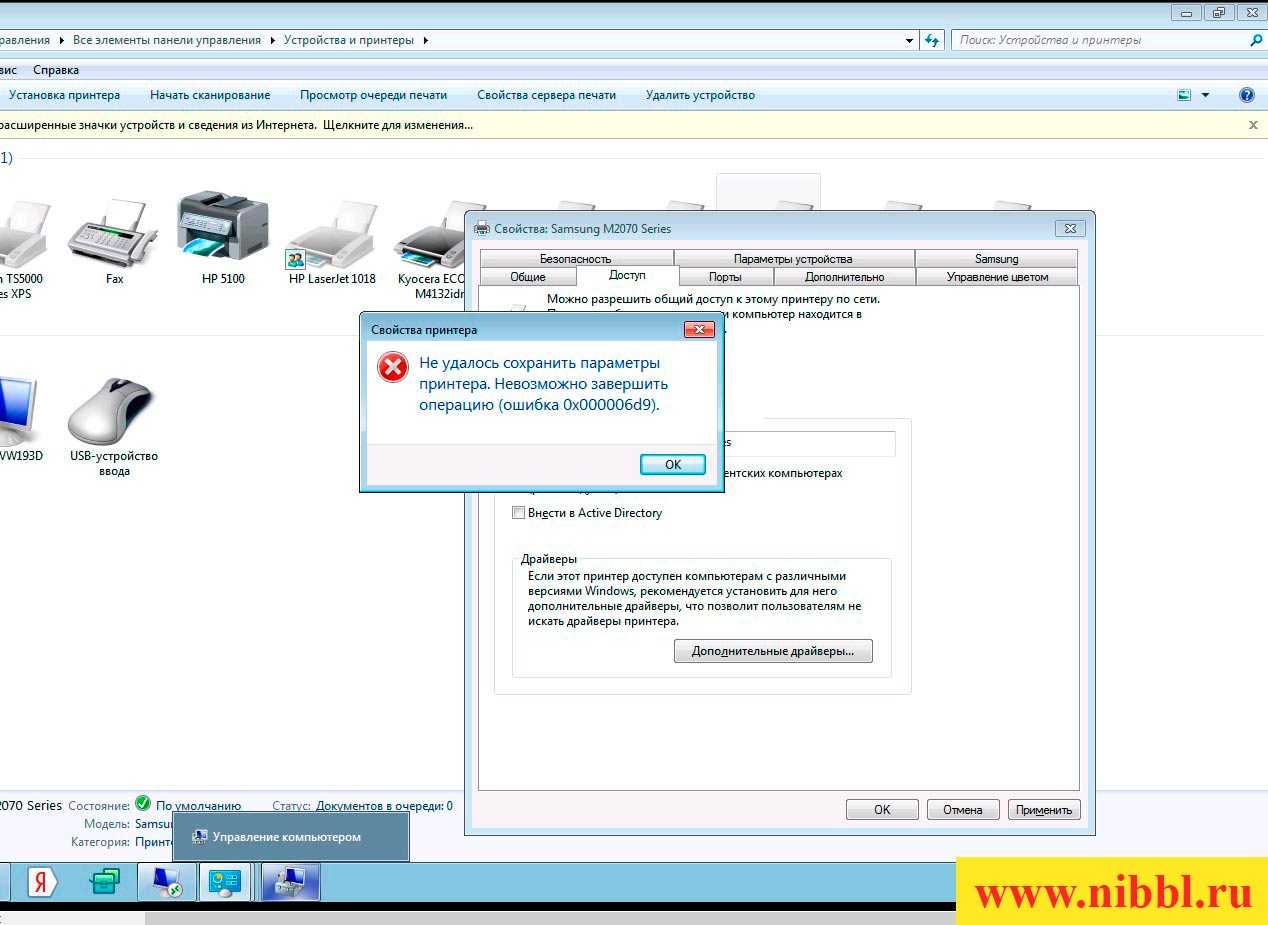Open the control panel taskbar icon
The image size is (1268, 925).
coord(225,882)
